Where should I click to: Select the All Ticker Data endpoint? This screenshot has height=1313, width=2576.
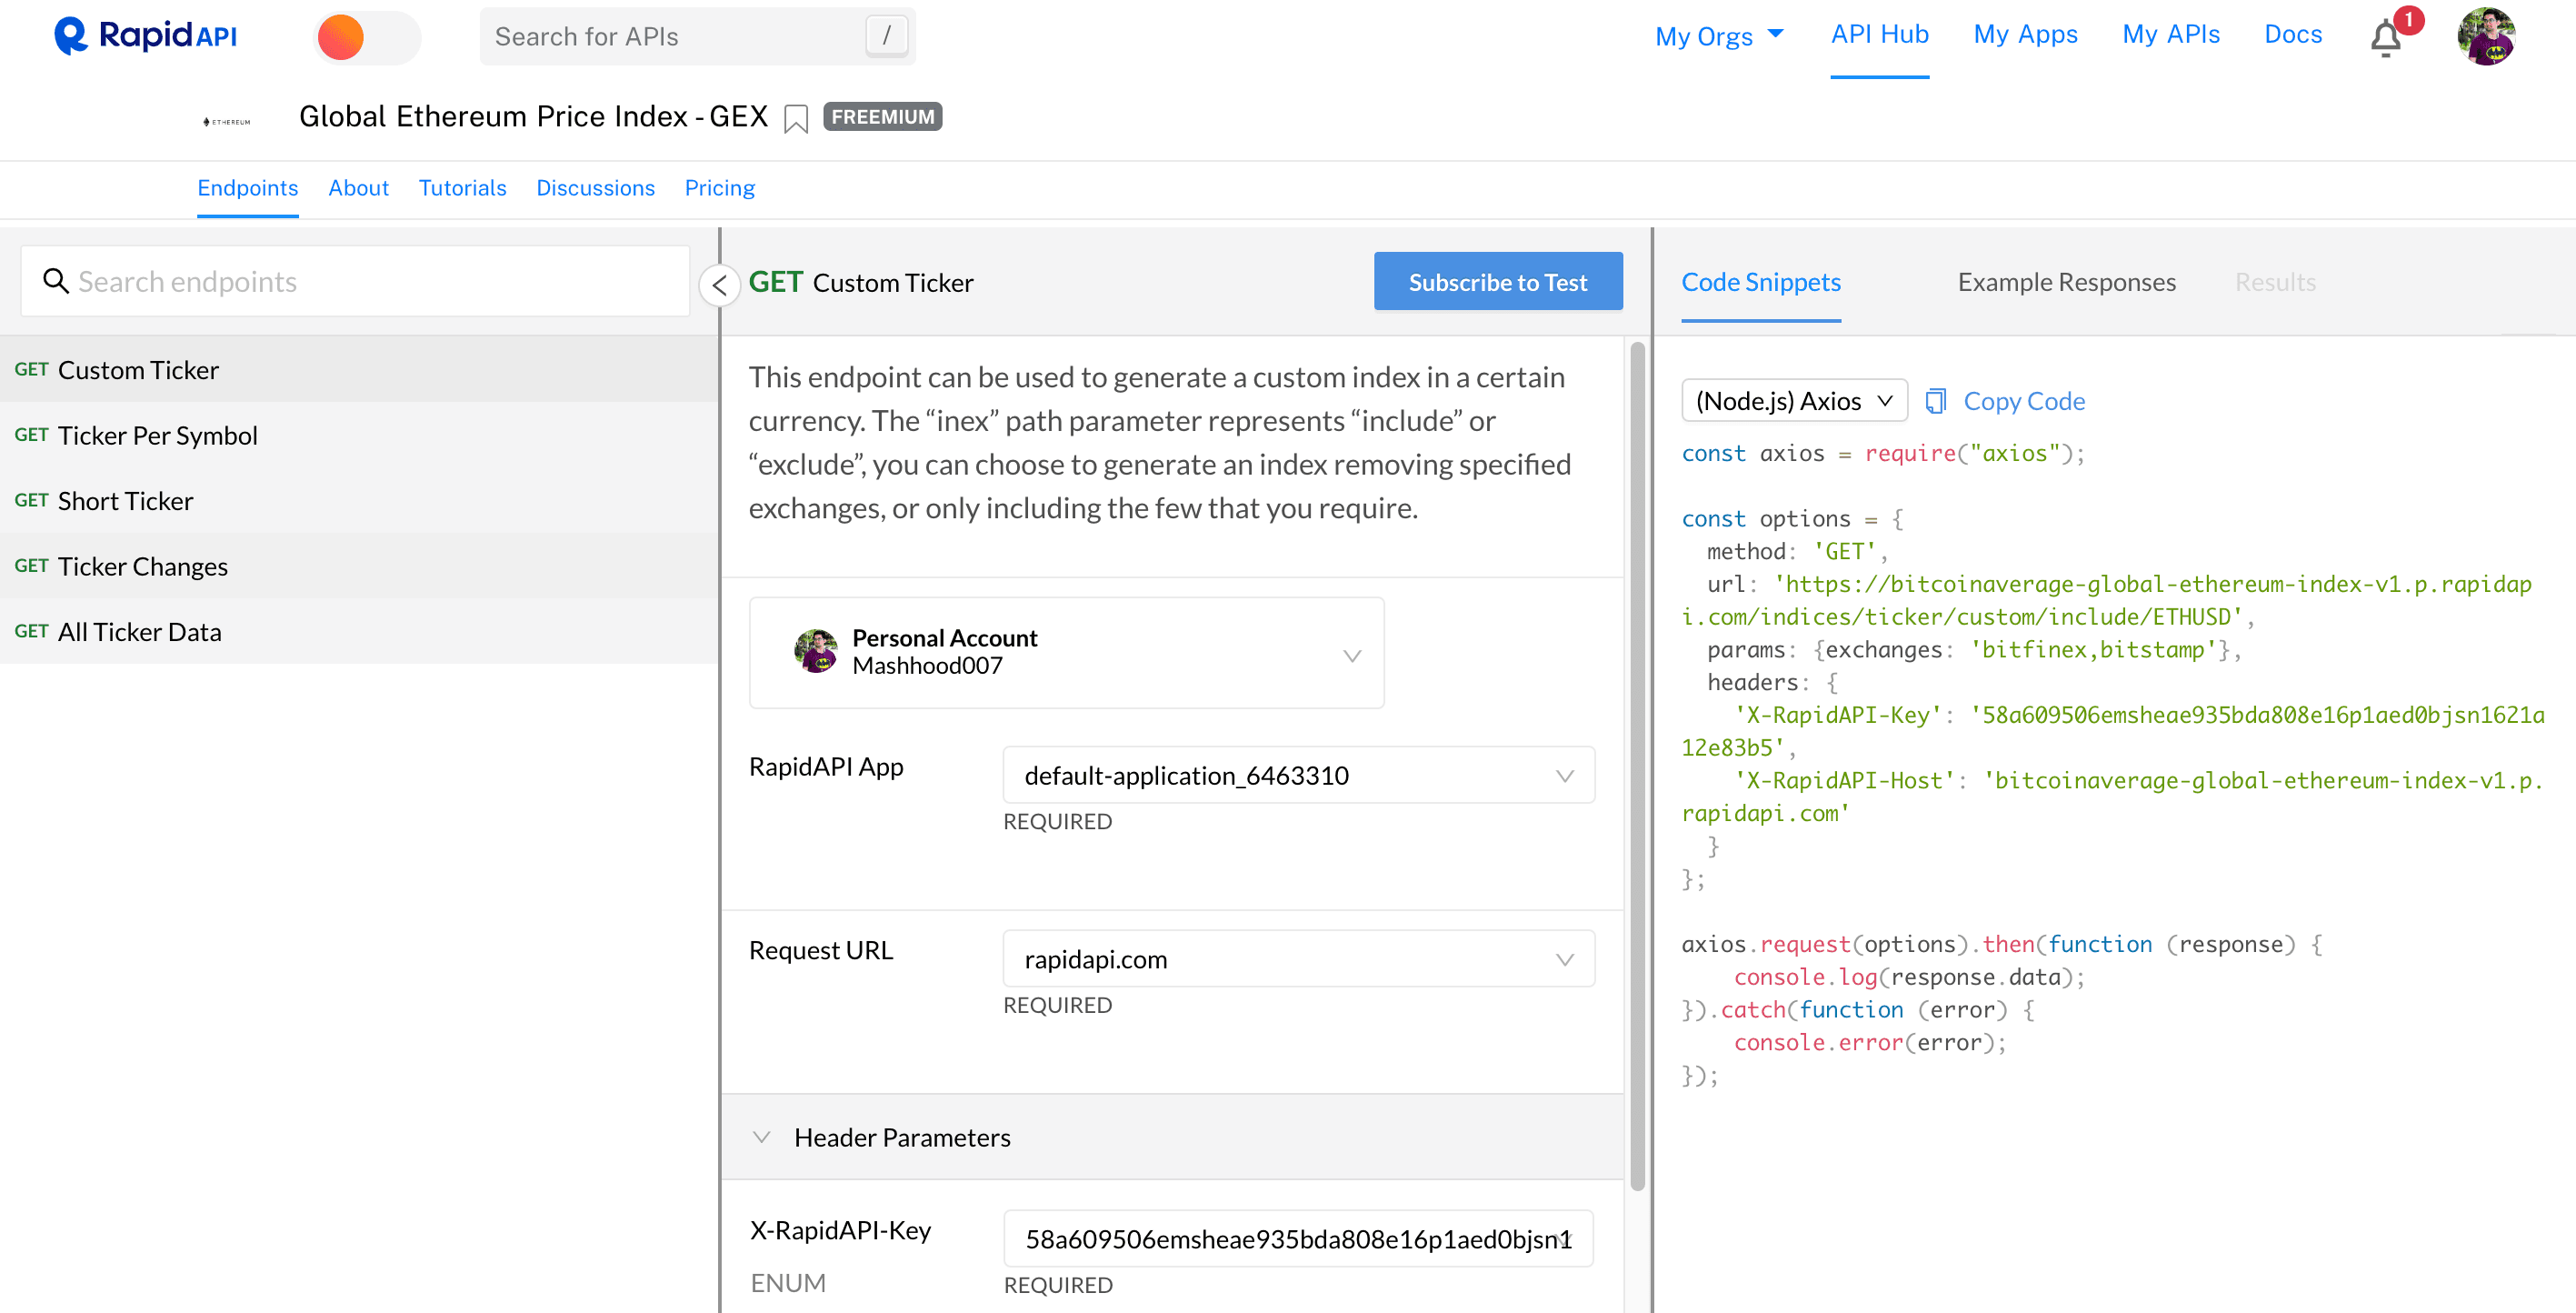click(143, 631)
